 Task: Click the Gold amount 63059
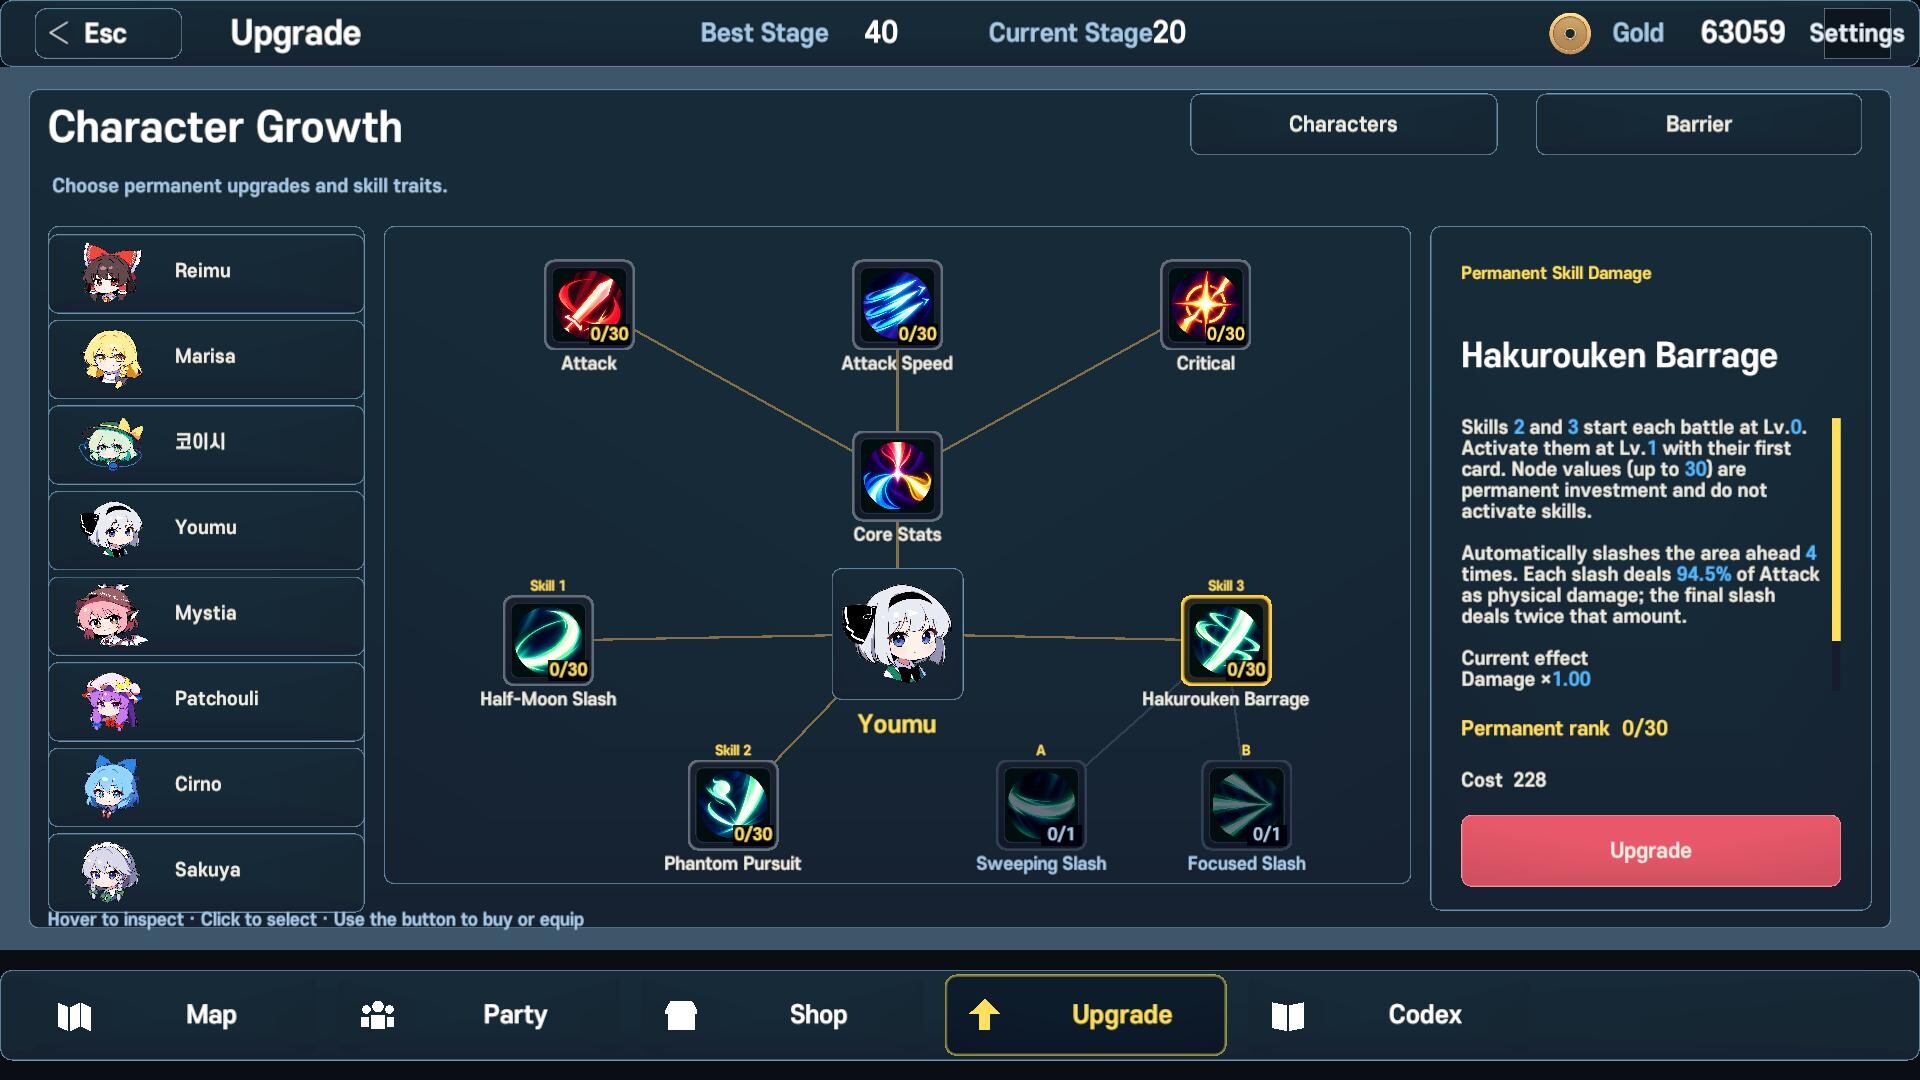click(x=1742, y=33)
